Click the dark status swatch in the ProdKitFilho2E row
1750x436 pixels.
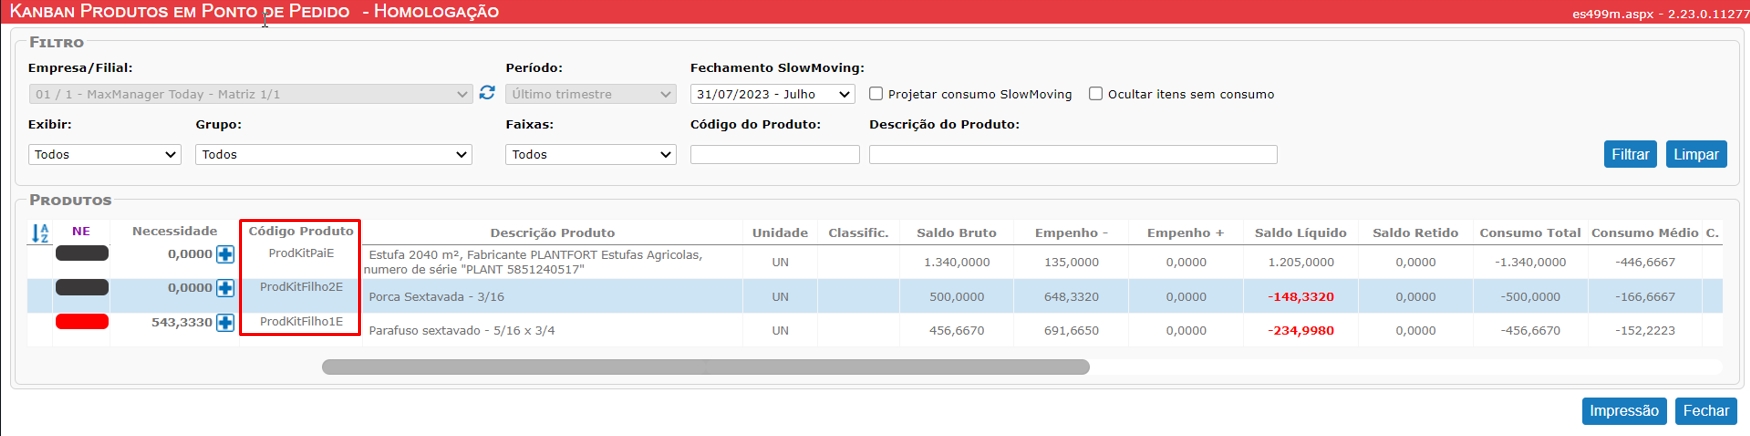(x=82, y=287)
